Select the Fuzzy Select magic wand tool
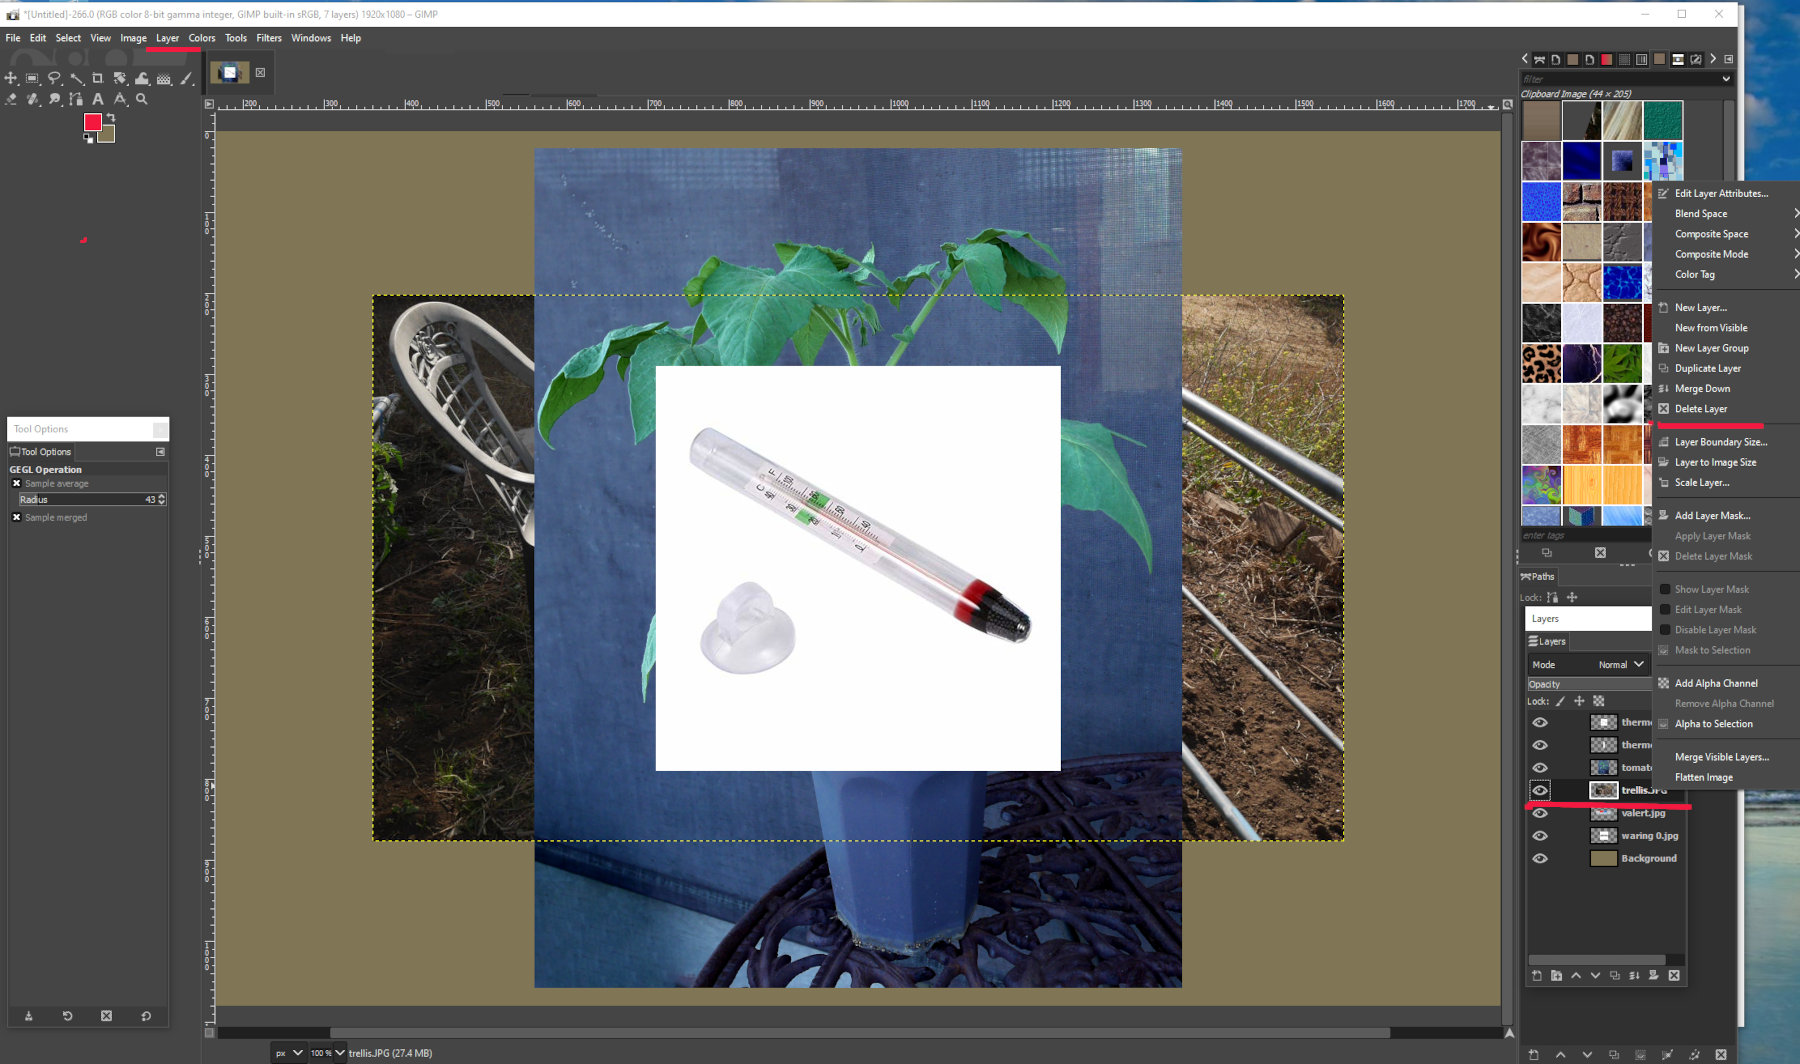The height and width of the screenshot is (1064, 1800). pyautogui.click(x=76, y=78)
